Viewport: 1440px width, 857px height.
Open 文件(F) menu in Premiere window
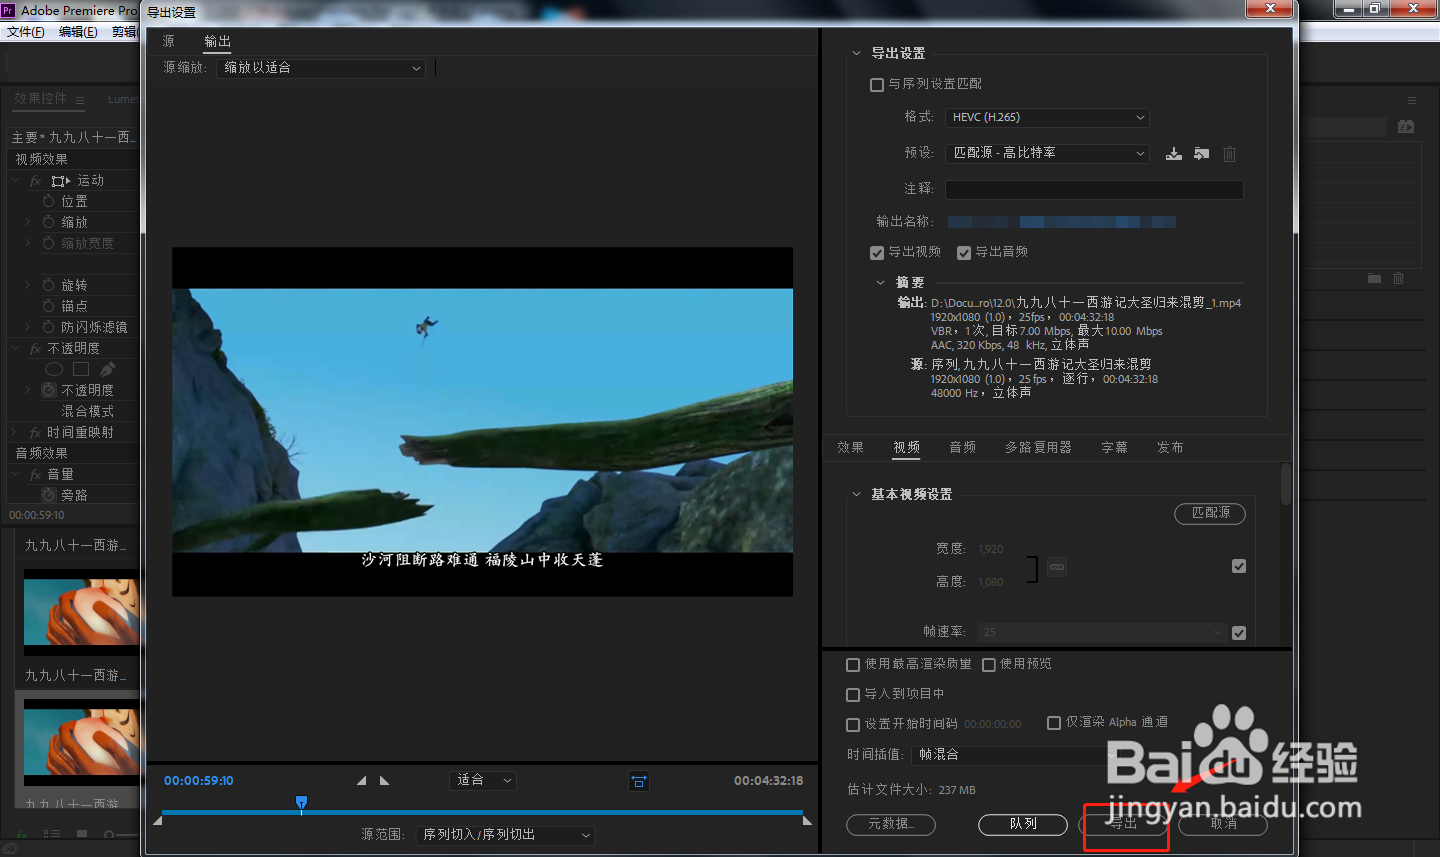tap(26, 32)
